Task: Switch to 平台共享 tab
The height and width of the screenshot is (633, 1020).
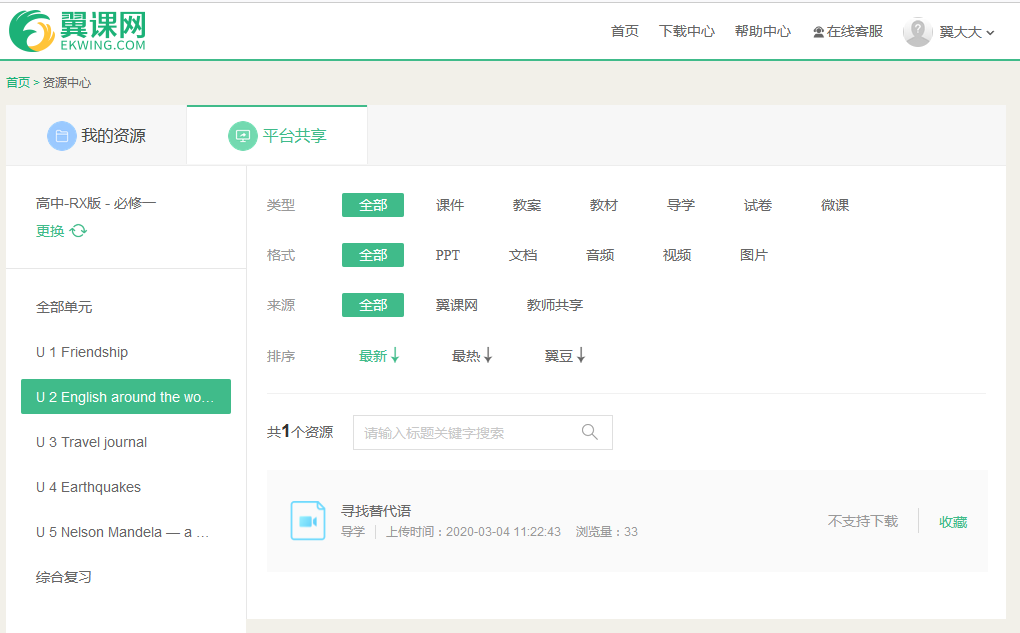Action: click(277, 135)
